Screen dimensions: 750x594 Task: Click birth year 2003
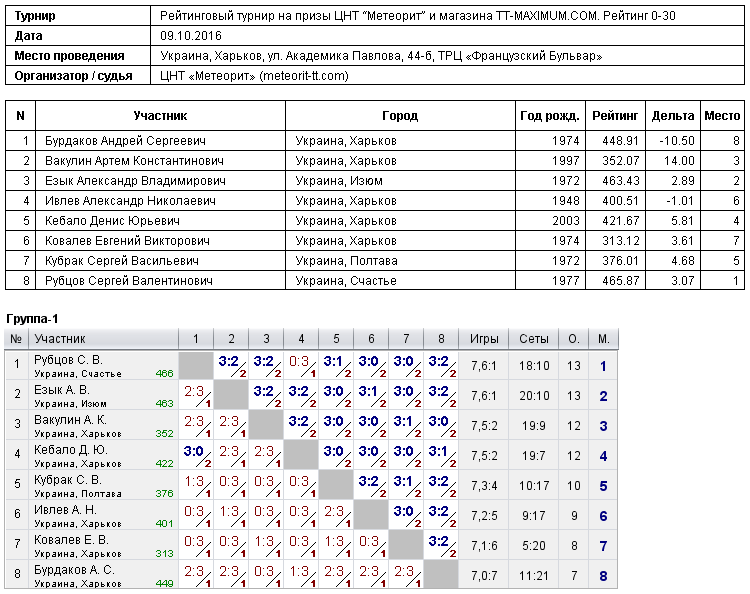[565, 221]
